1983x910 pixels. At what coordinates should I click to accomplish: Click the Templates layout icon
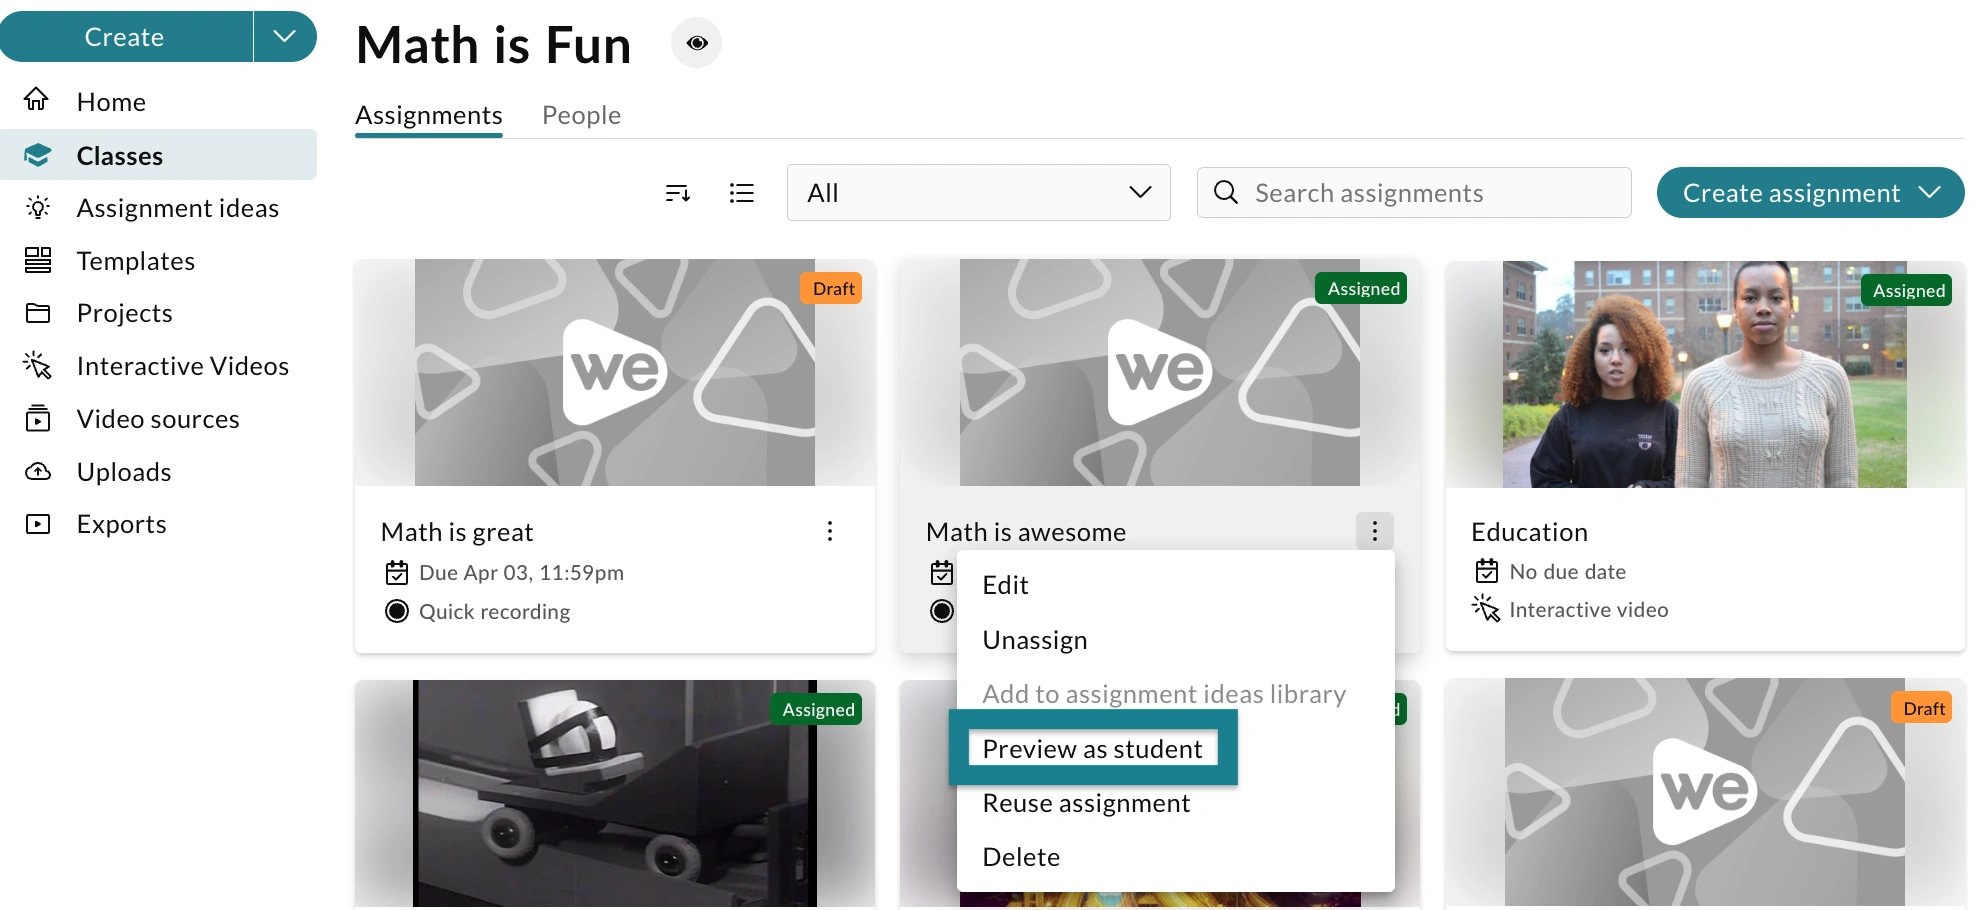click(x=38, y=260)
